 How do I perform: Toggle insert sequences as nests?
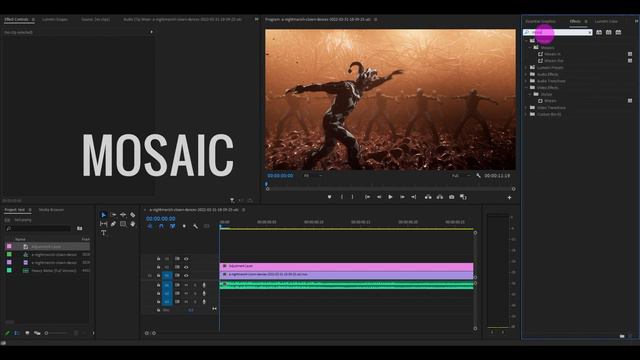pos(150,226)
